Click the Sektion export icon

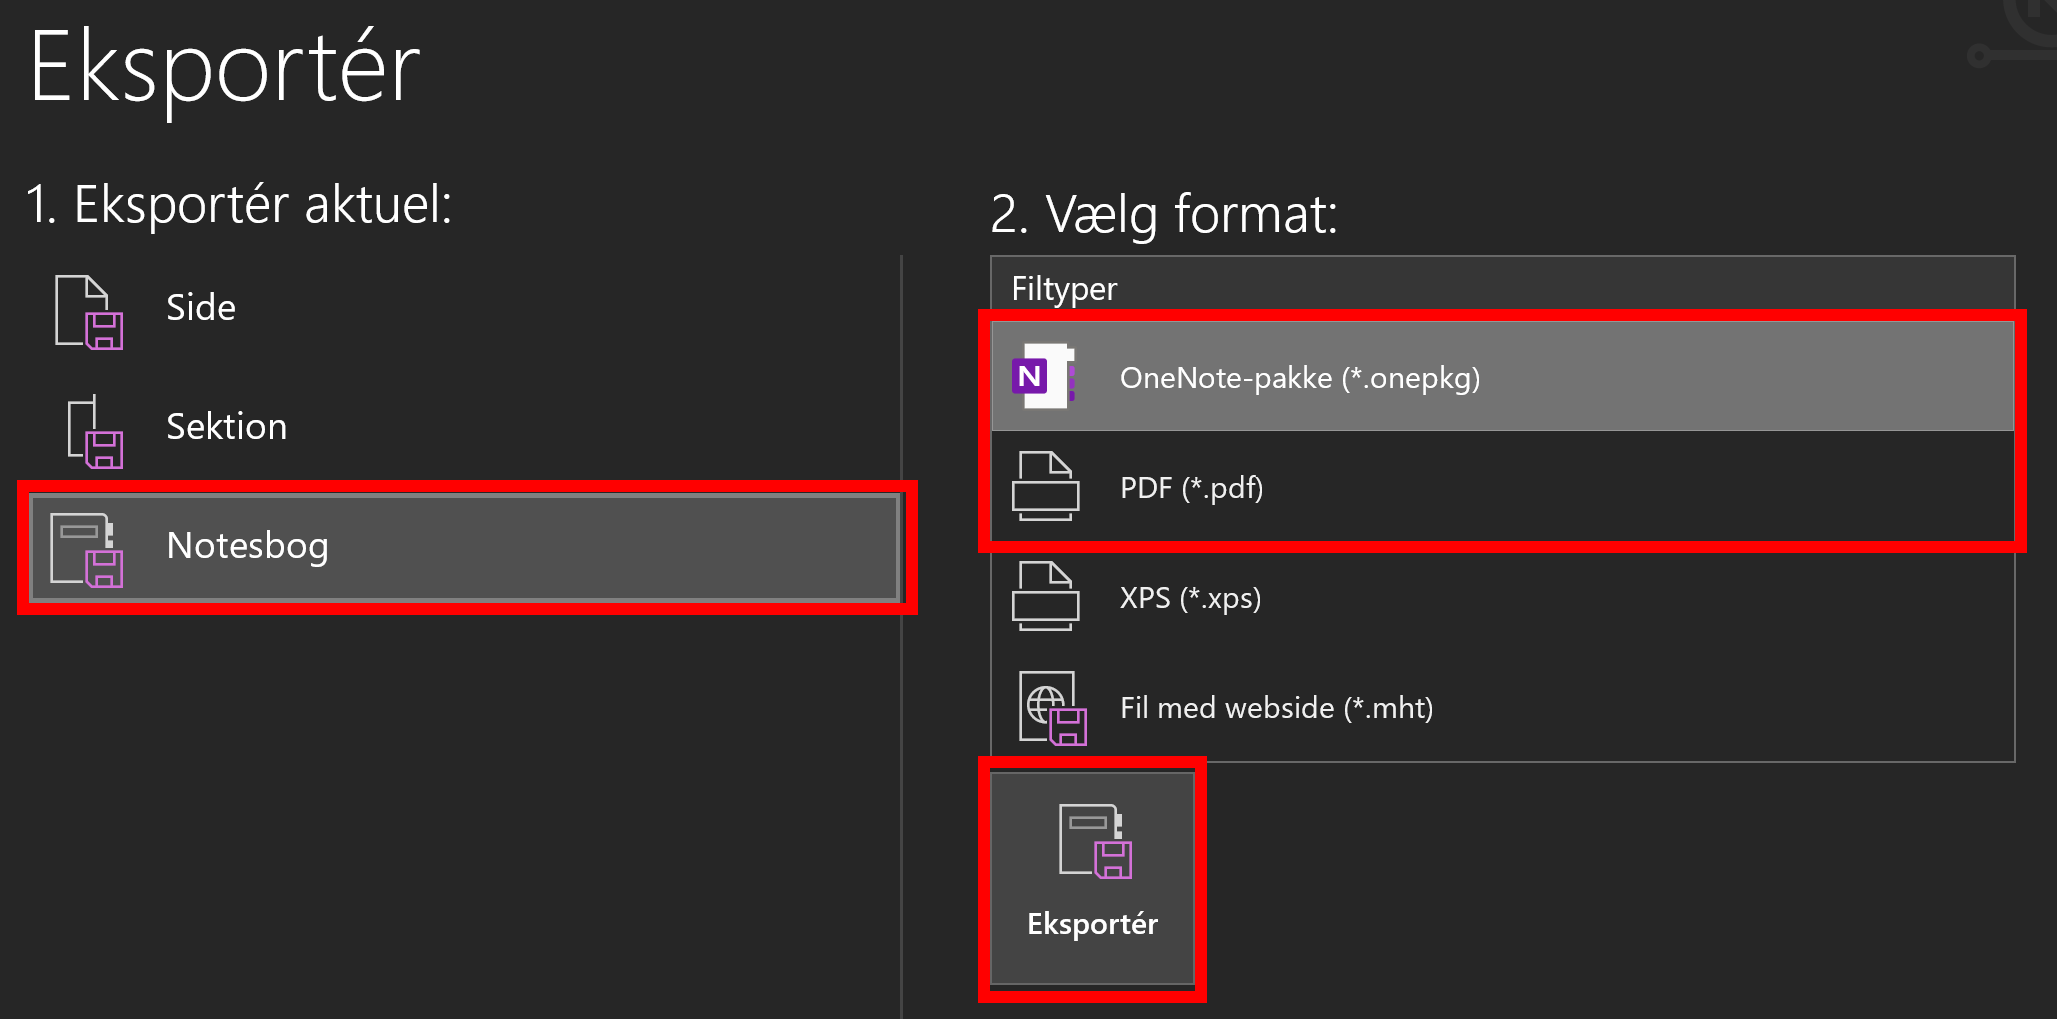94,431
